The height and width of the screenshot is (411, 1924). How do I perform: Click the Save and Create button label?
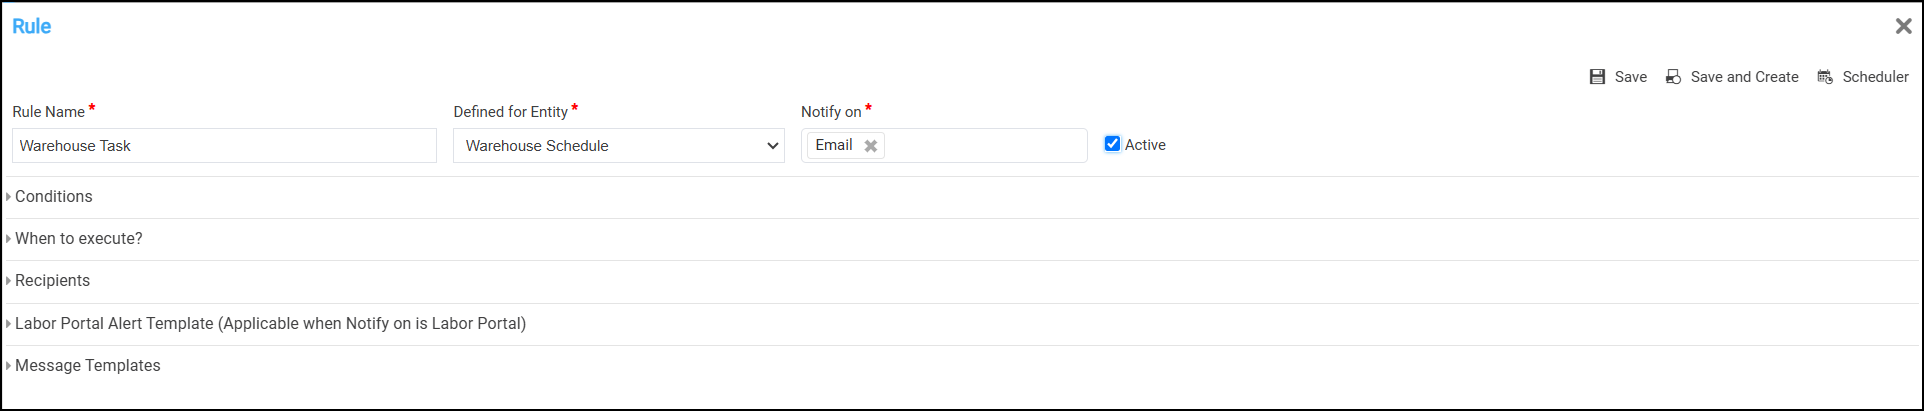(1744, 77)
